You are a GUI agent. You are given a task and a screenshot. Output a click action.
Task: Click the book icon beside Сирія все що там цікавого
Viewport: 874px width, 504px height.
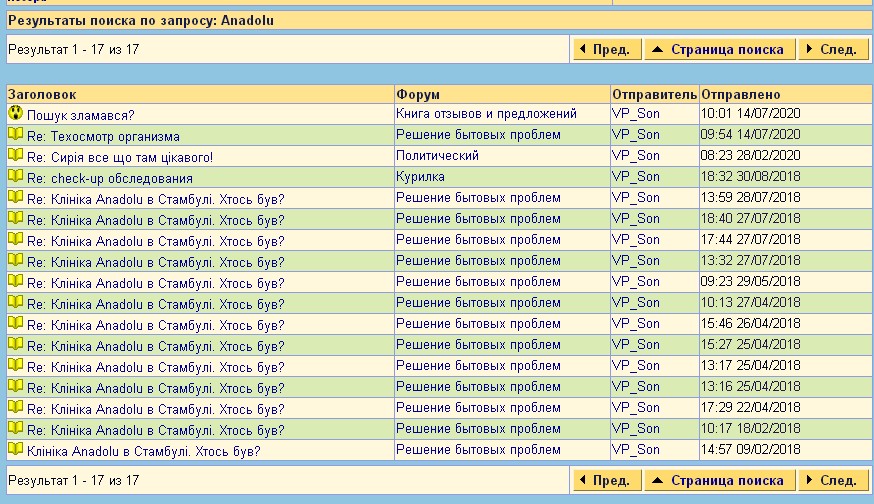click(x=15, y=156)
